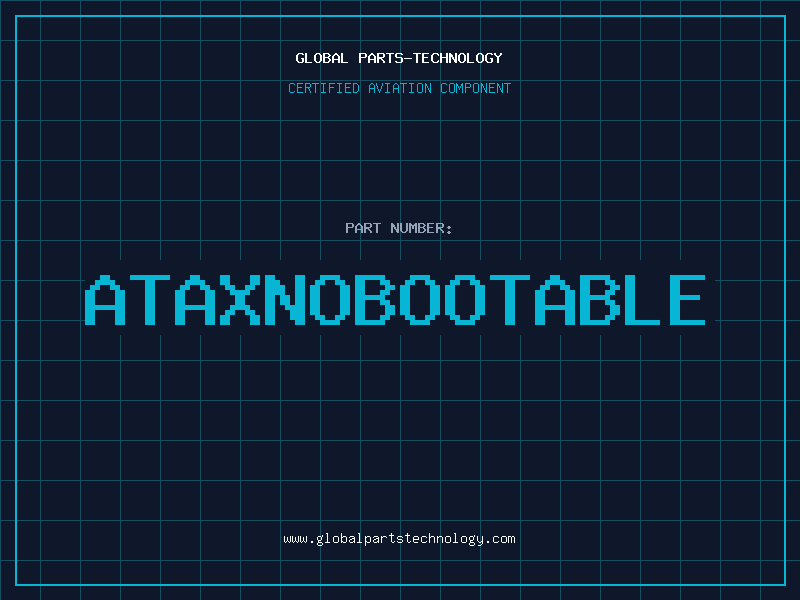The image size is (800, 600).
Task: Click the GLOBAL PARTS-TECHNOLOGY heading
Action: point(399,58)
